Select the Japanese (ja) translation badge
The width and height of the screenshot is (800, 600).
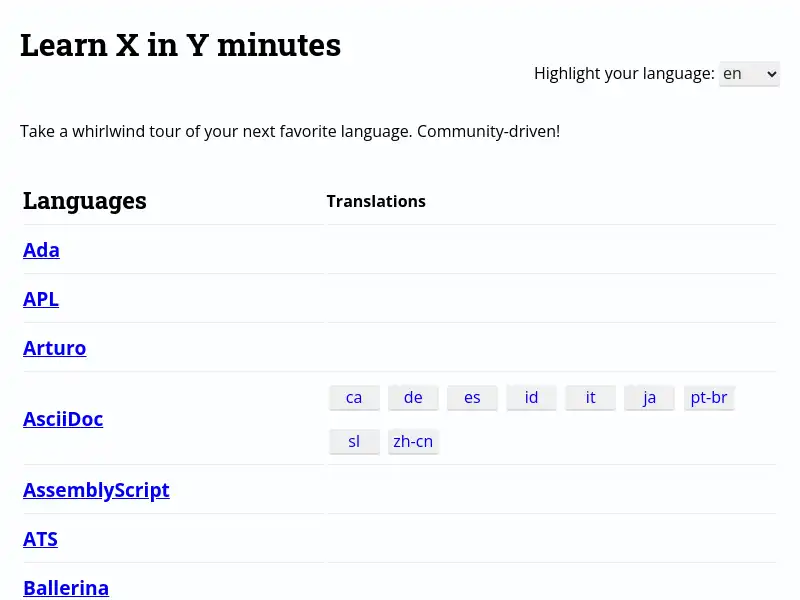[649, 397]
